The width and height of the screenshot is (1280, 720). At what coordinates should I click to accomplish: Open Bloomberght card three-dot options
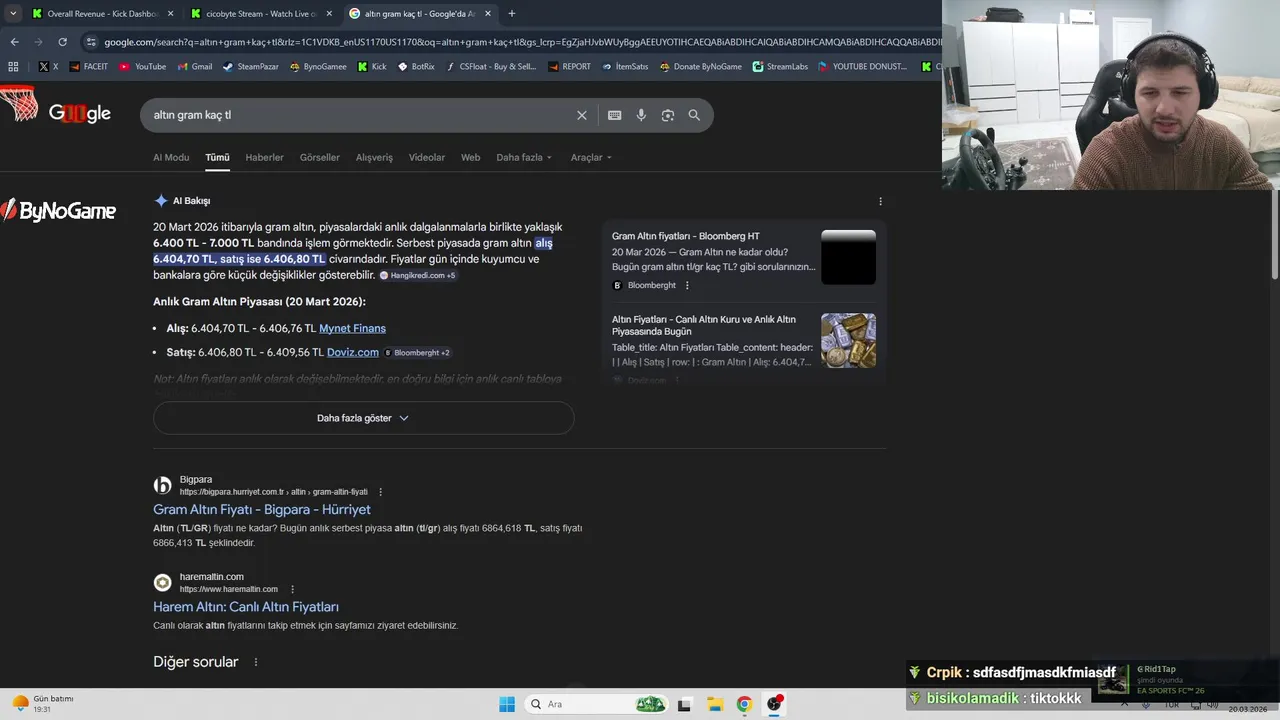687,285
